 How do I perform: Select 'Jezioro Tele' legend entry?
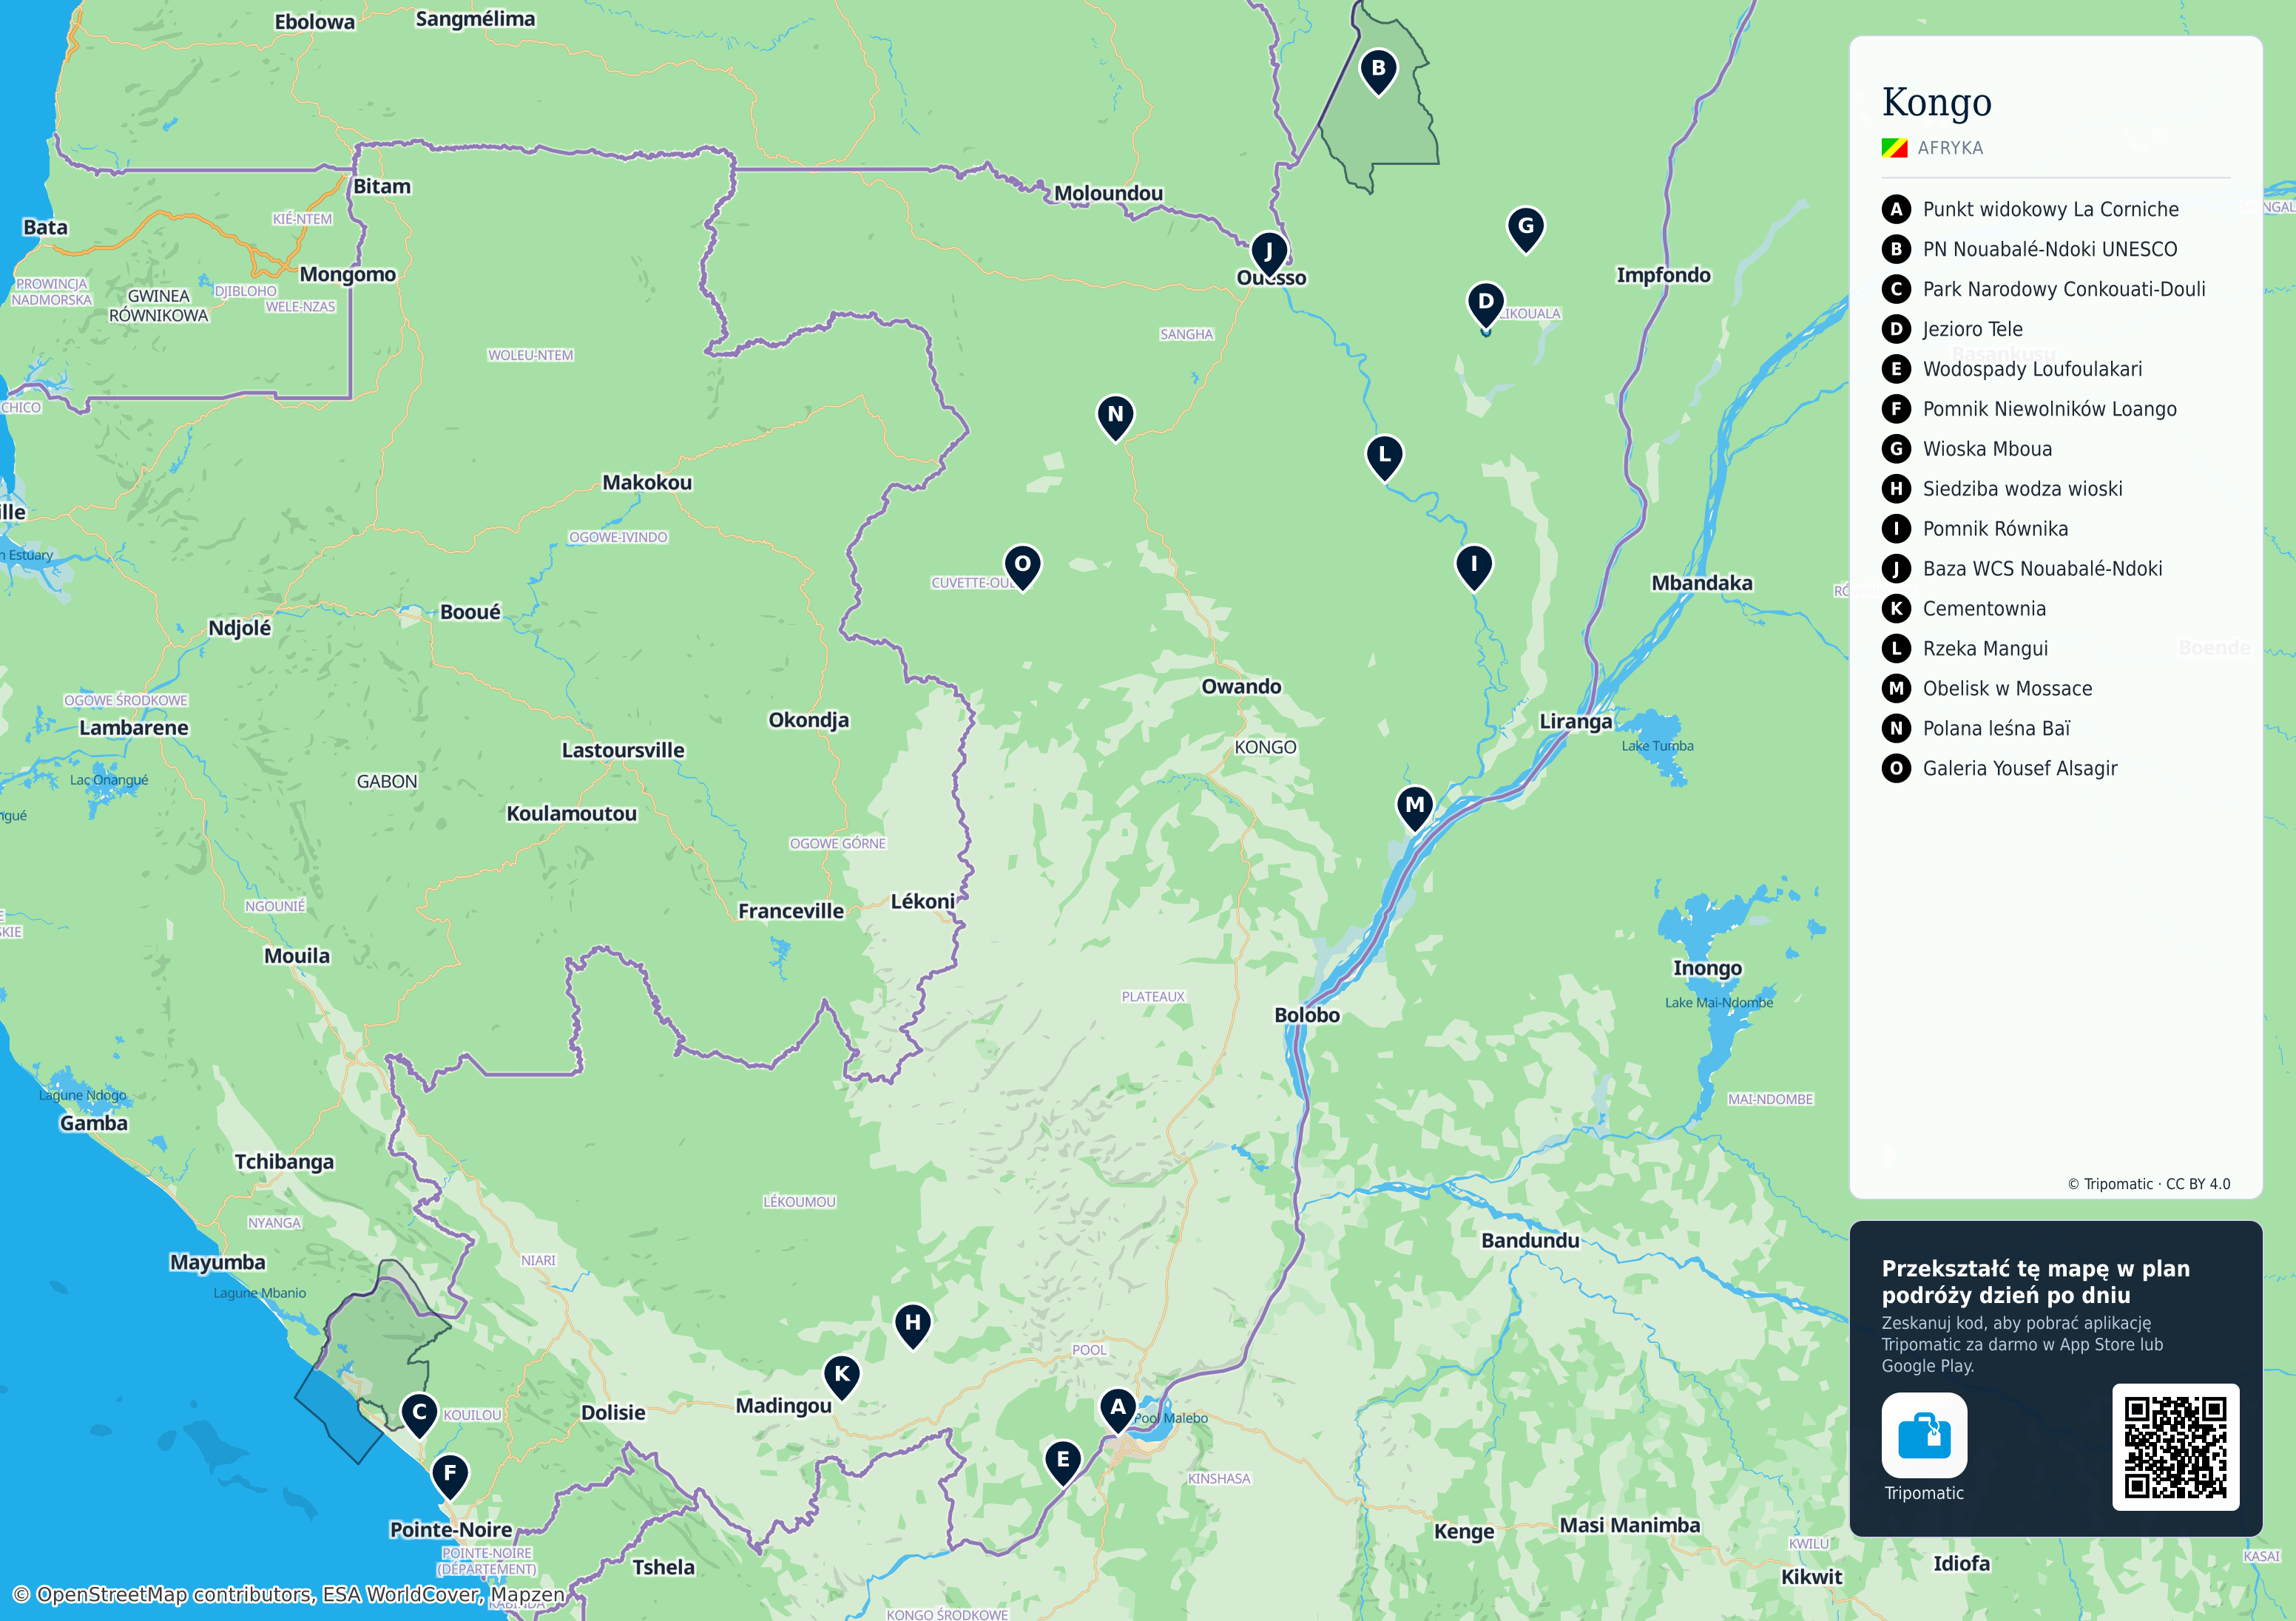pos(1972,329)
